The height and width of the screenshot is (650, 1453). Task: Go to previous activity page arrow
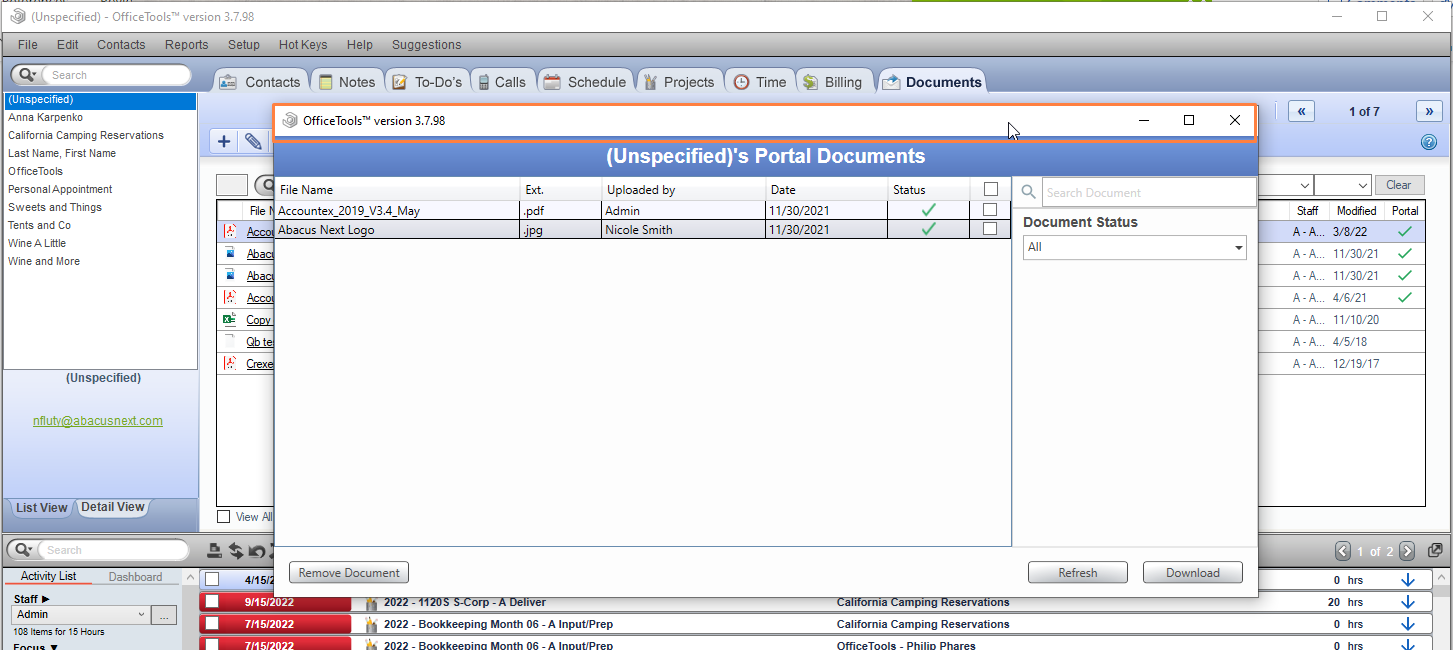pos(1343,551)
